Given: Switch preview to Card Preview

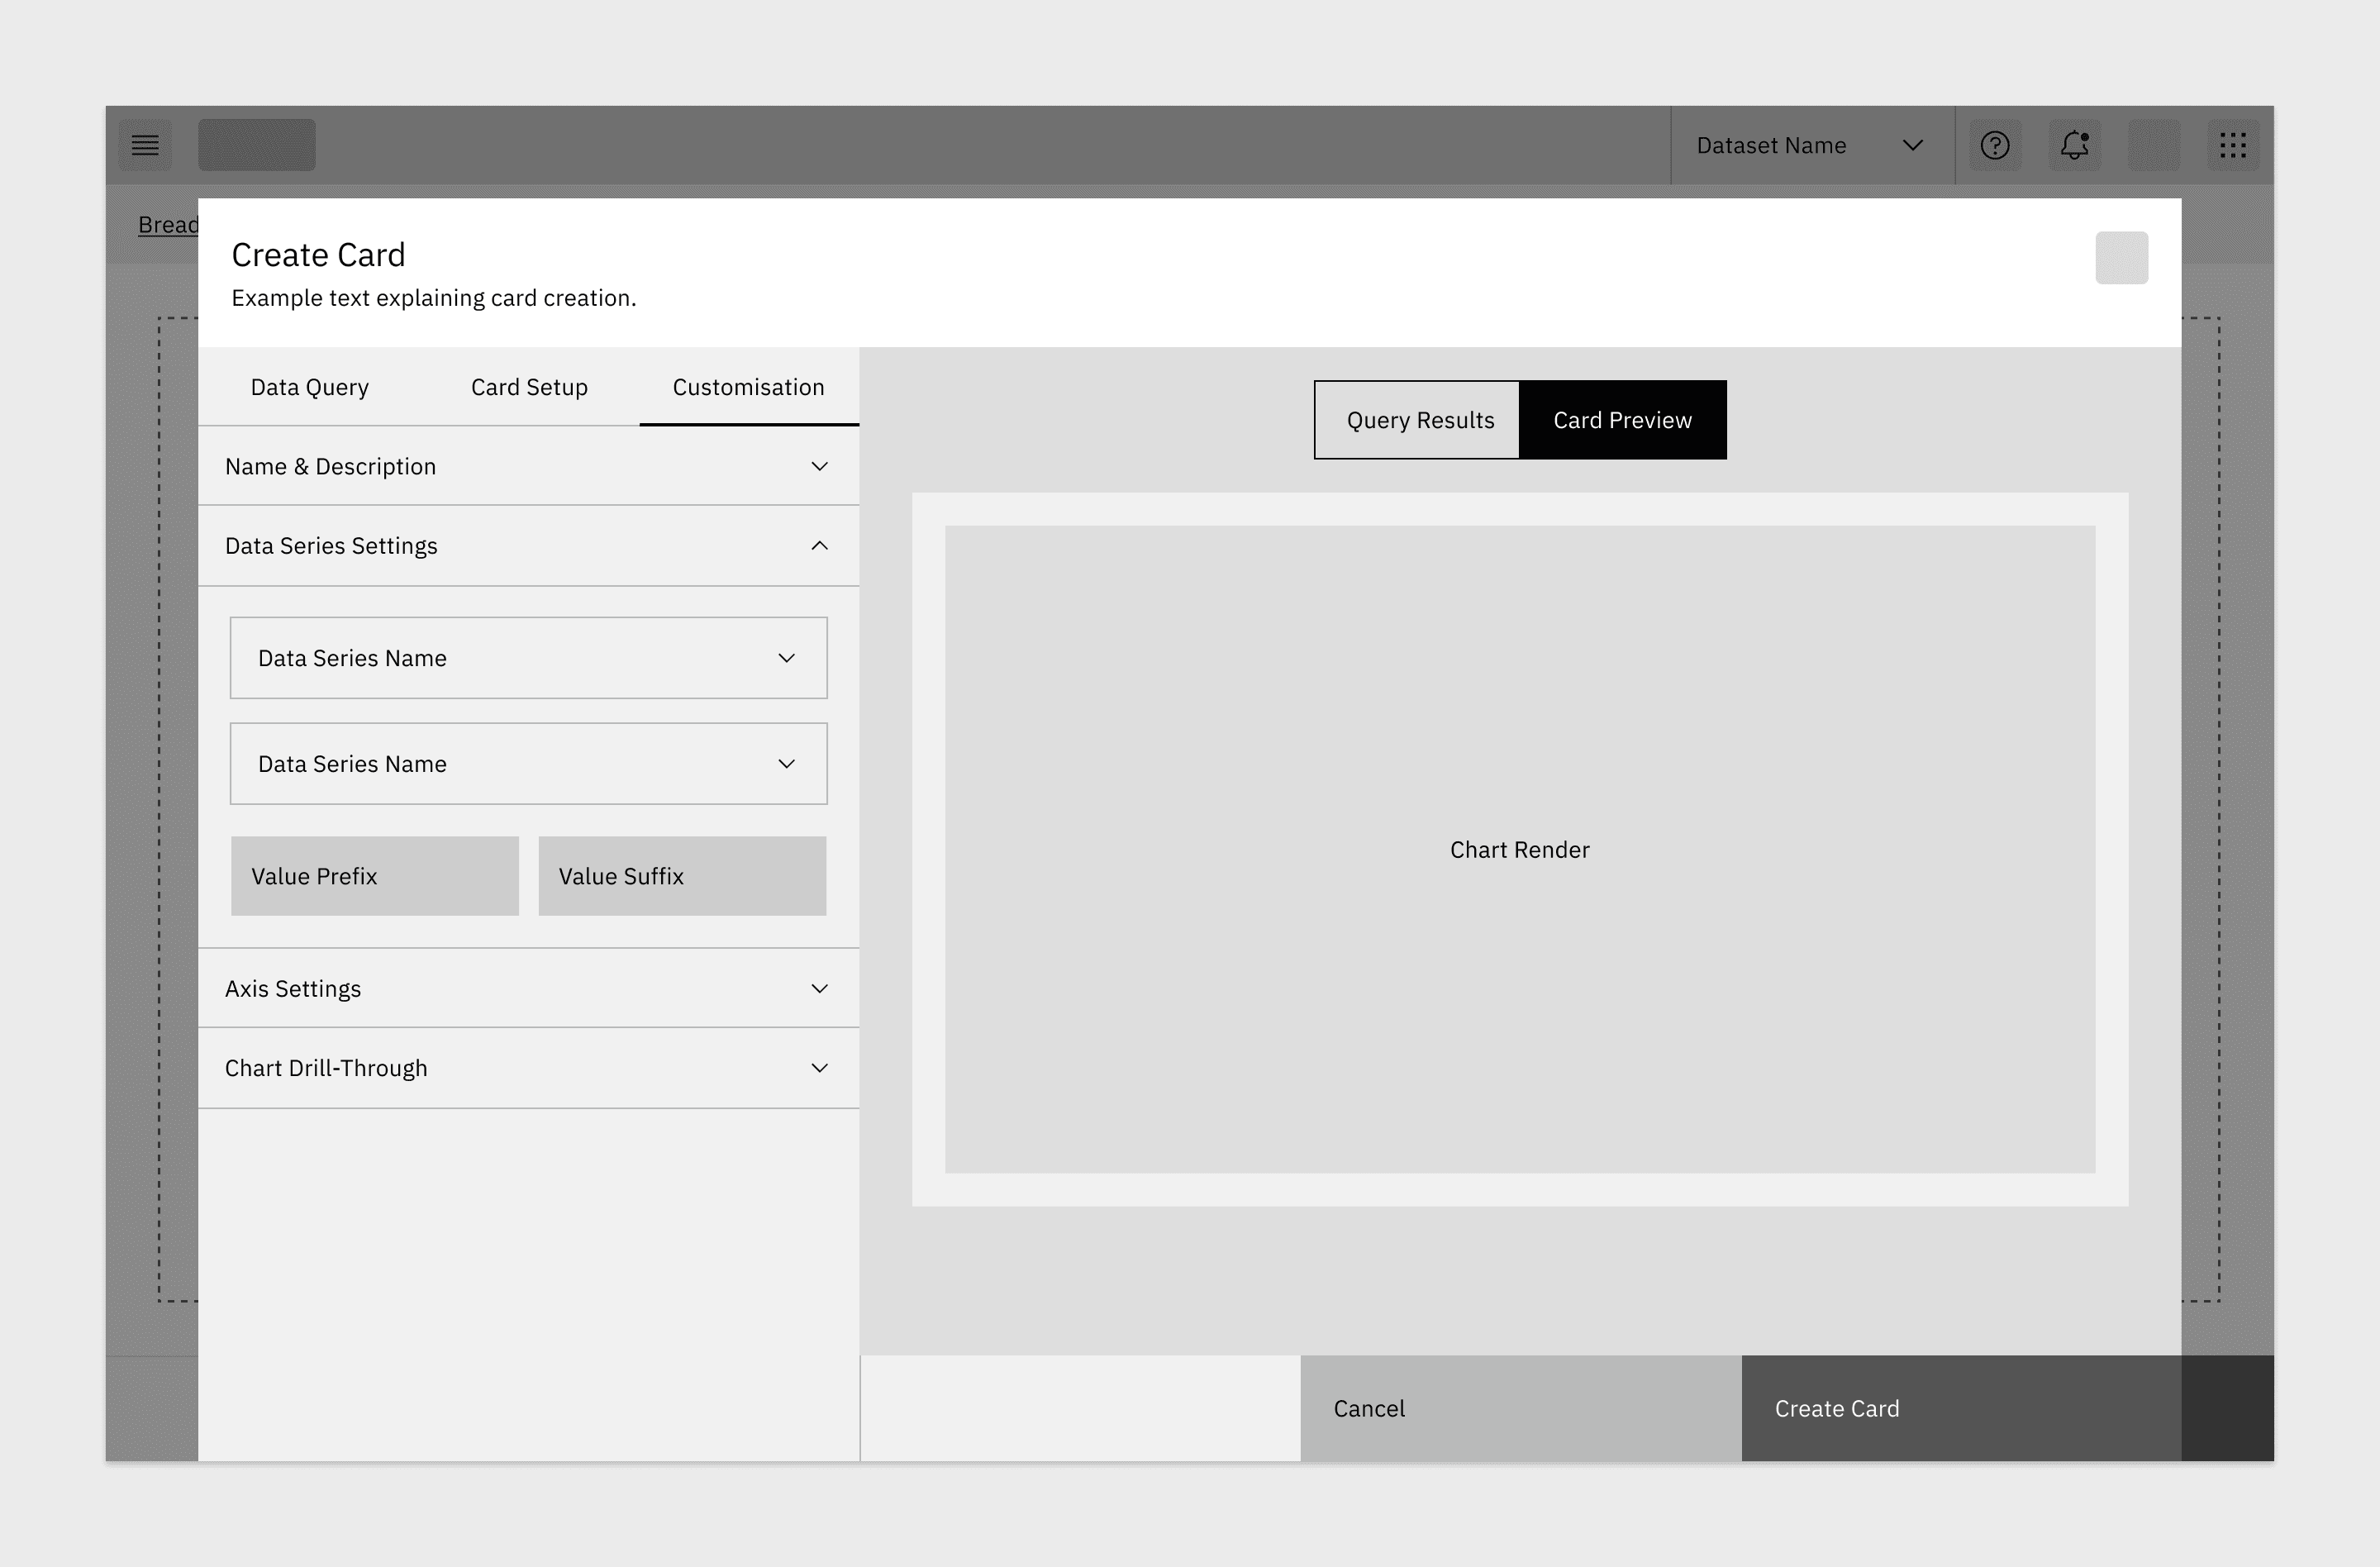Looking at the screenshot, I should (x=1622, y=420).
